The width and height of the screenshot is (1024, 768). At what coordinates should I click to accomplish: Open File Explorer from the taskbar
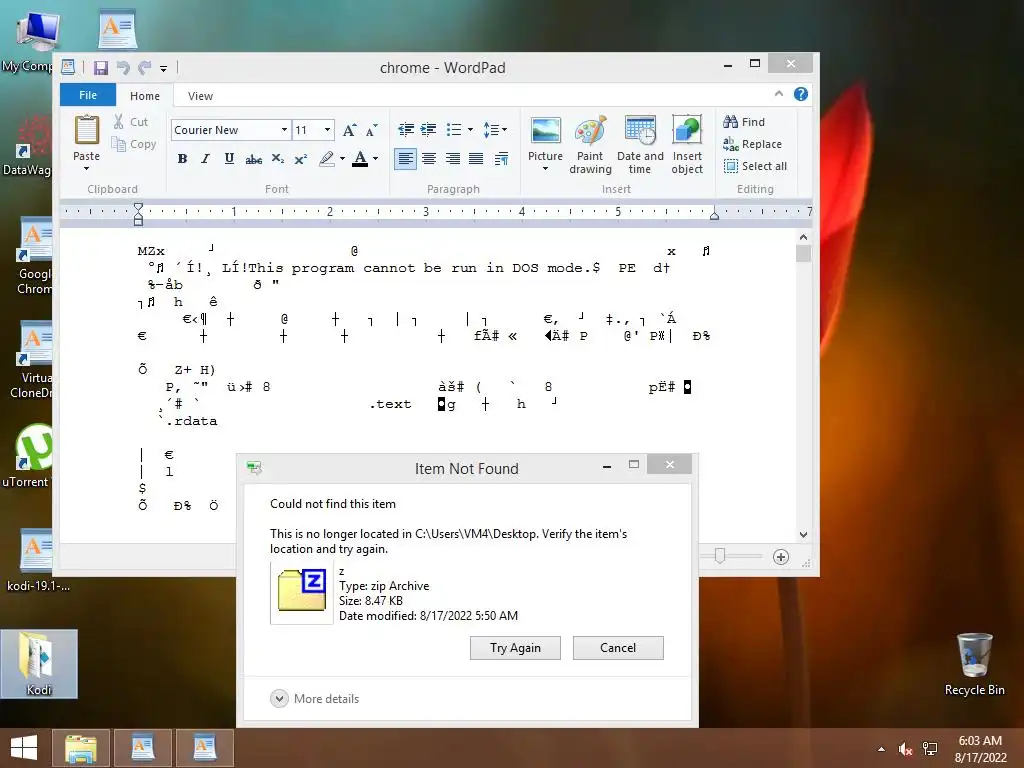tap(80, 748)
